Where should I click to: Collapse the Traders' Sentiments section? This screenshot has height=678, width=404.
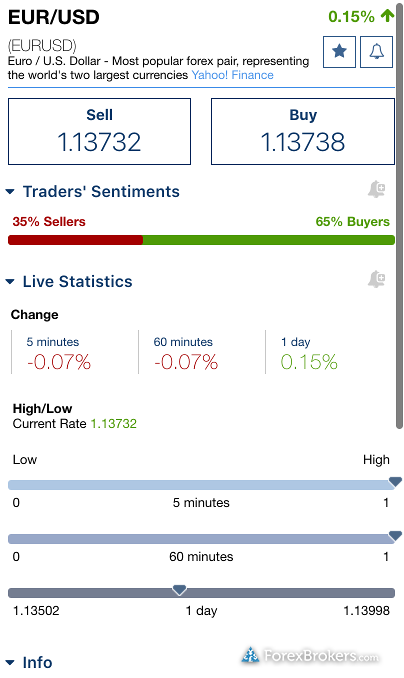point(10,191)
